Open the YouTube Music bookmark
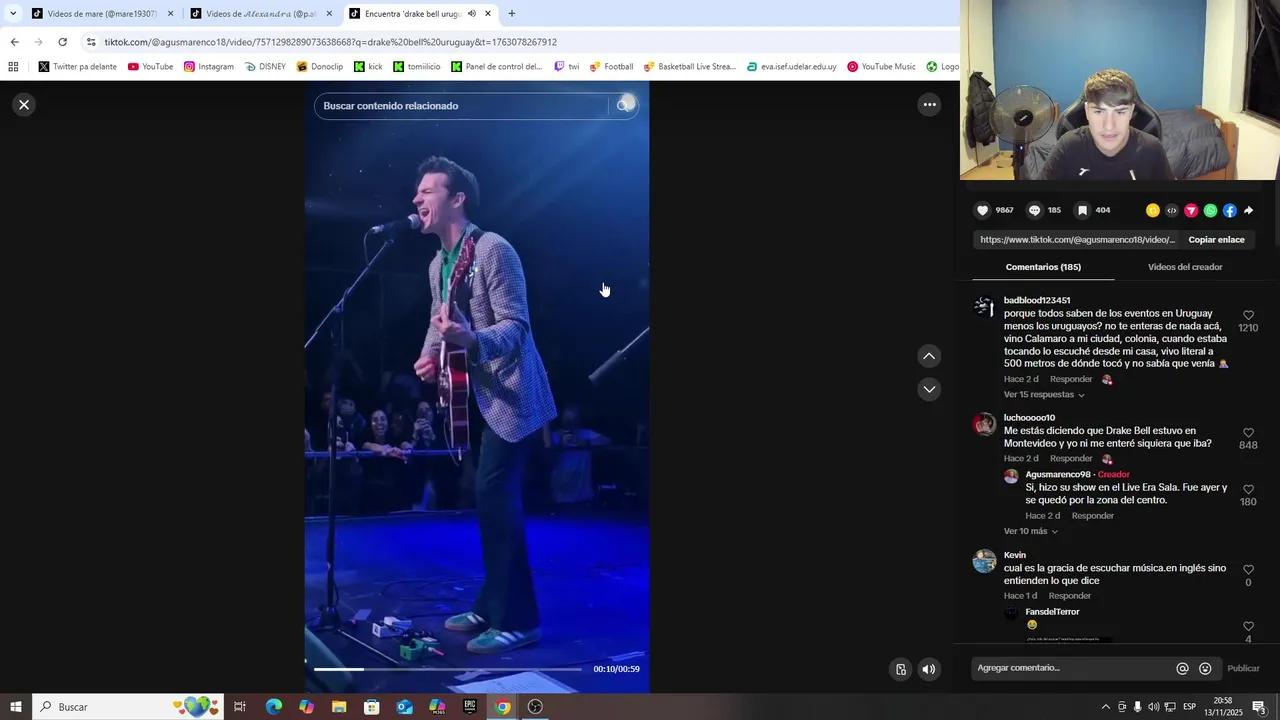The width and height of the screenshot is (1280, 720). pyautogui.click(x=881, y=67)
